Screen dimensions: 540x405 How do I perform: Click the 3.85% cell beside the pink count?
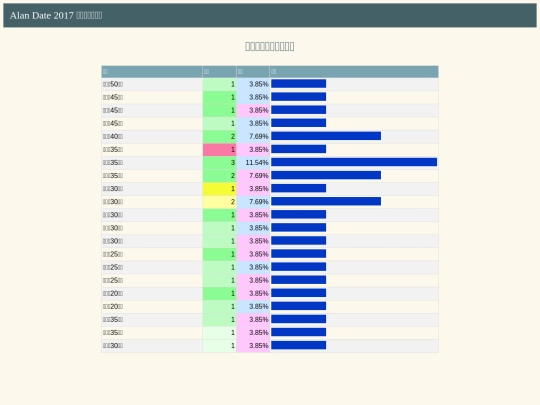(x=253, y=149)
